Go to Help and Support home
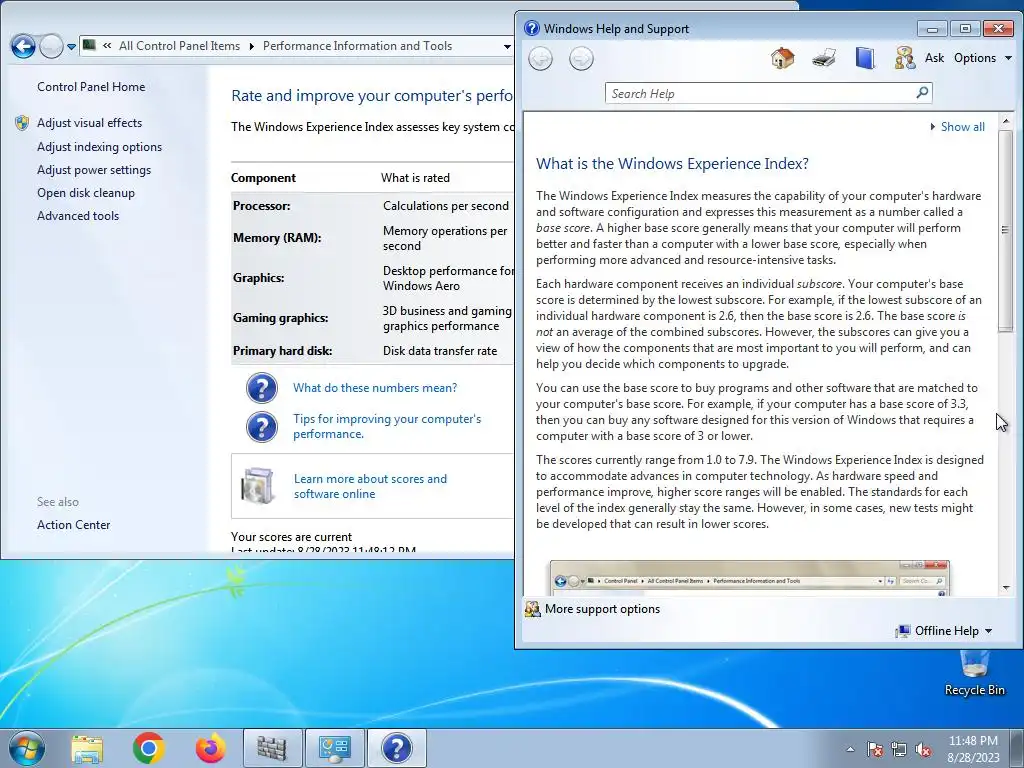Image resolution: width=1024 pixels, height=768 pixels. coord(782,58)
